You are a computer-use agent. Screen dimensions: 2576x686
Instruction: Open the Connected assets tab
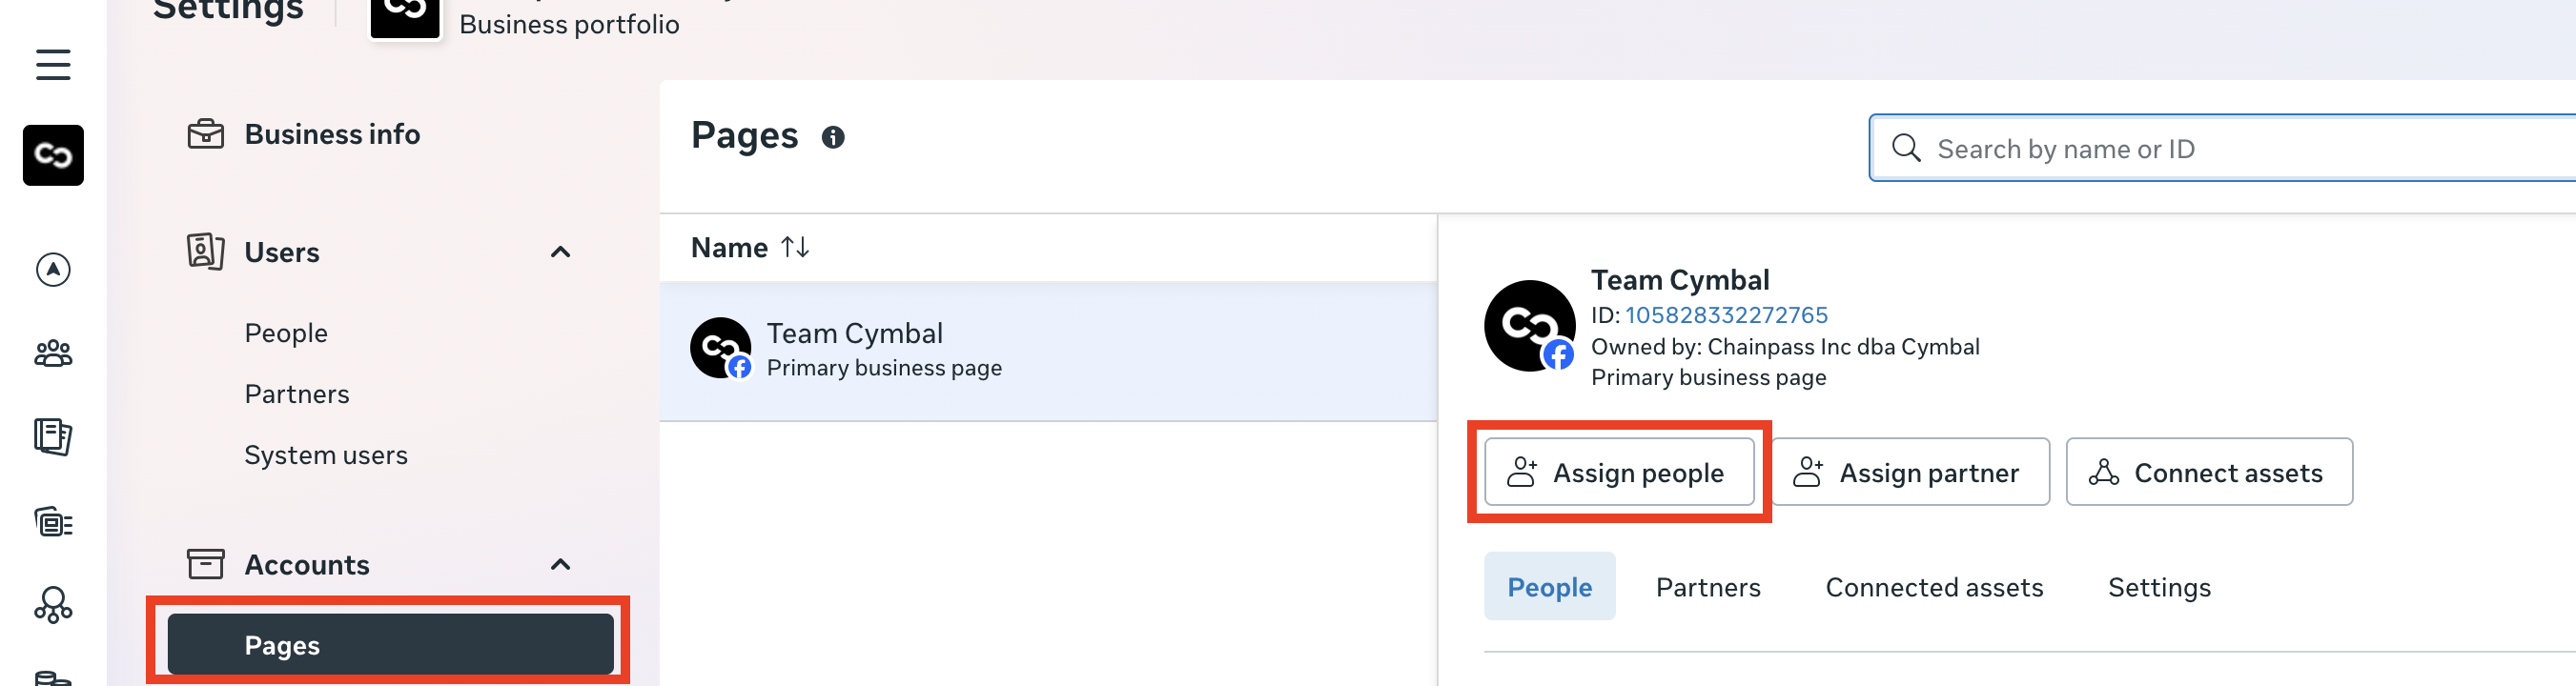(x=1933, y=587)
